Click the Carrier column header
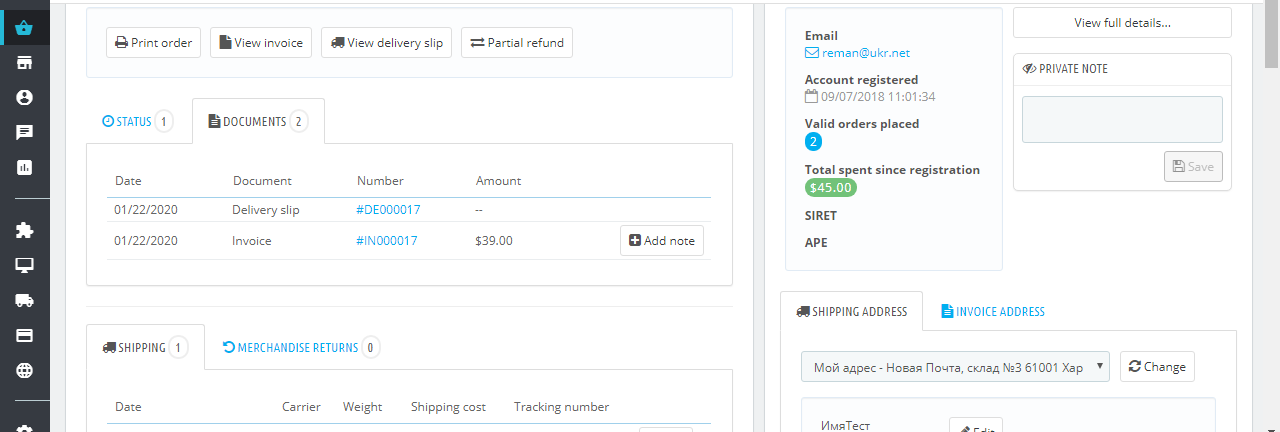1280x432 pixels. click(301, 407)
